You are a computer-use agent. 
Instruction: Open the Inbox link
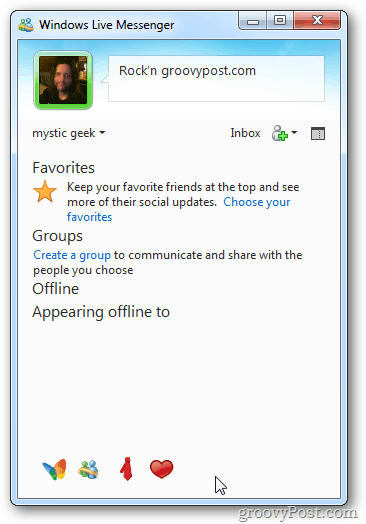[x=245, y=133]
